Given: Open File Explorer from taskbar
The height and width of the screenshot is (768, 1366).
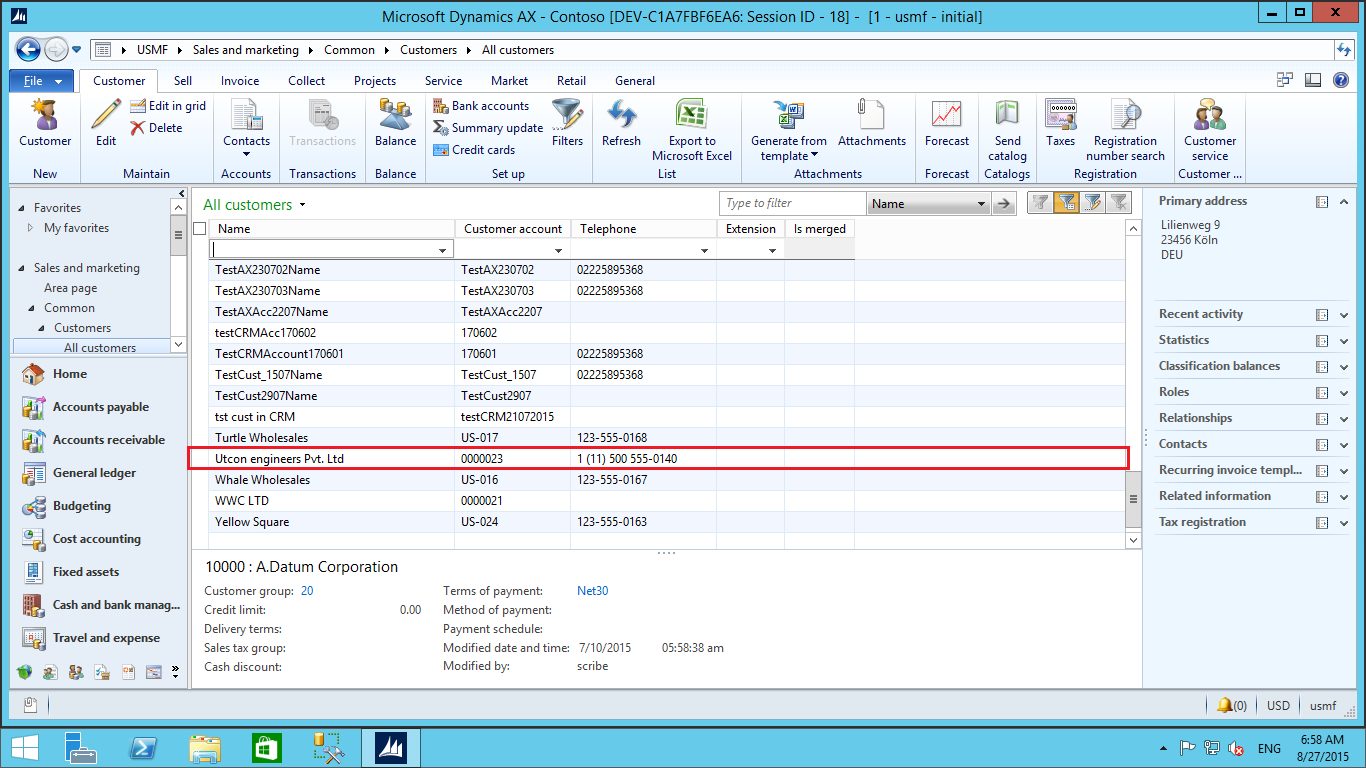Looking at the screenshot, I should (x=205, y=747).
